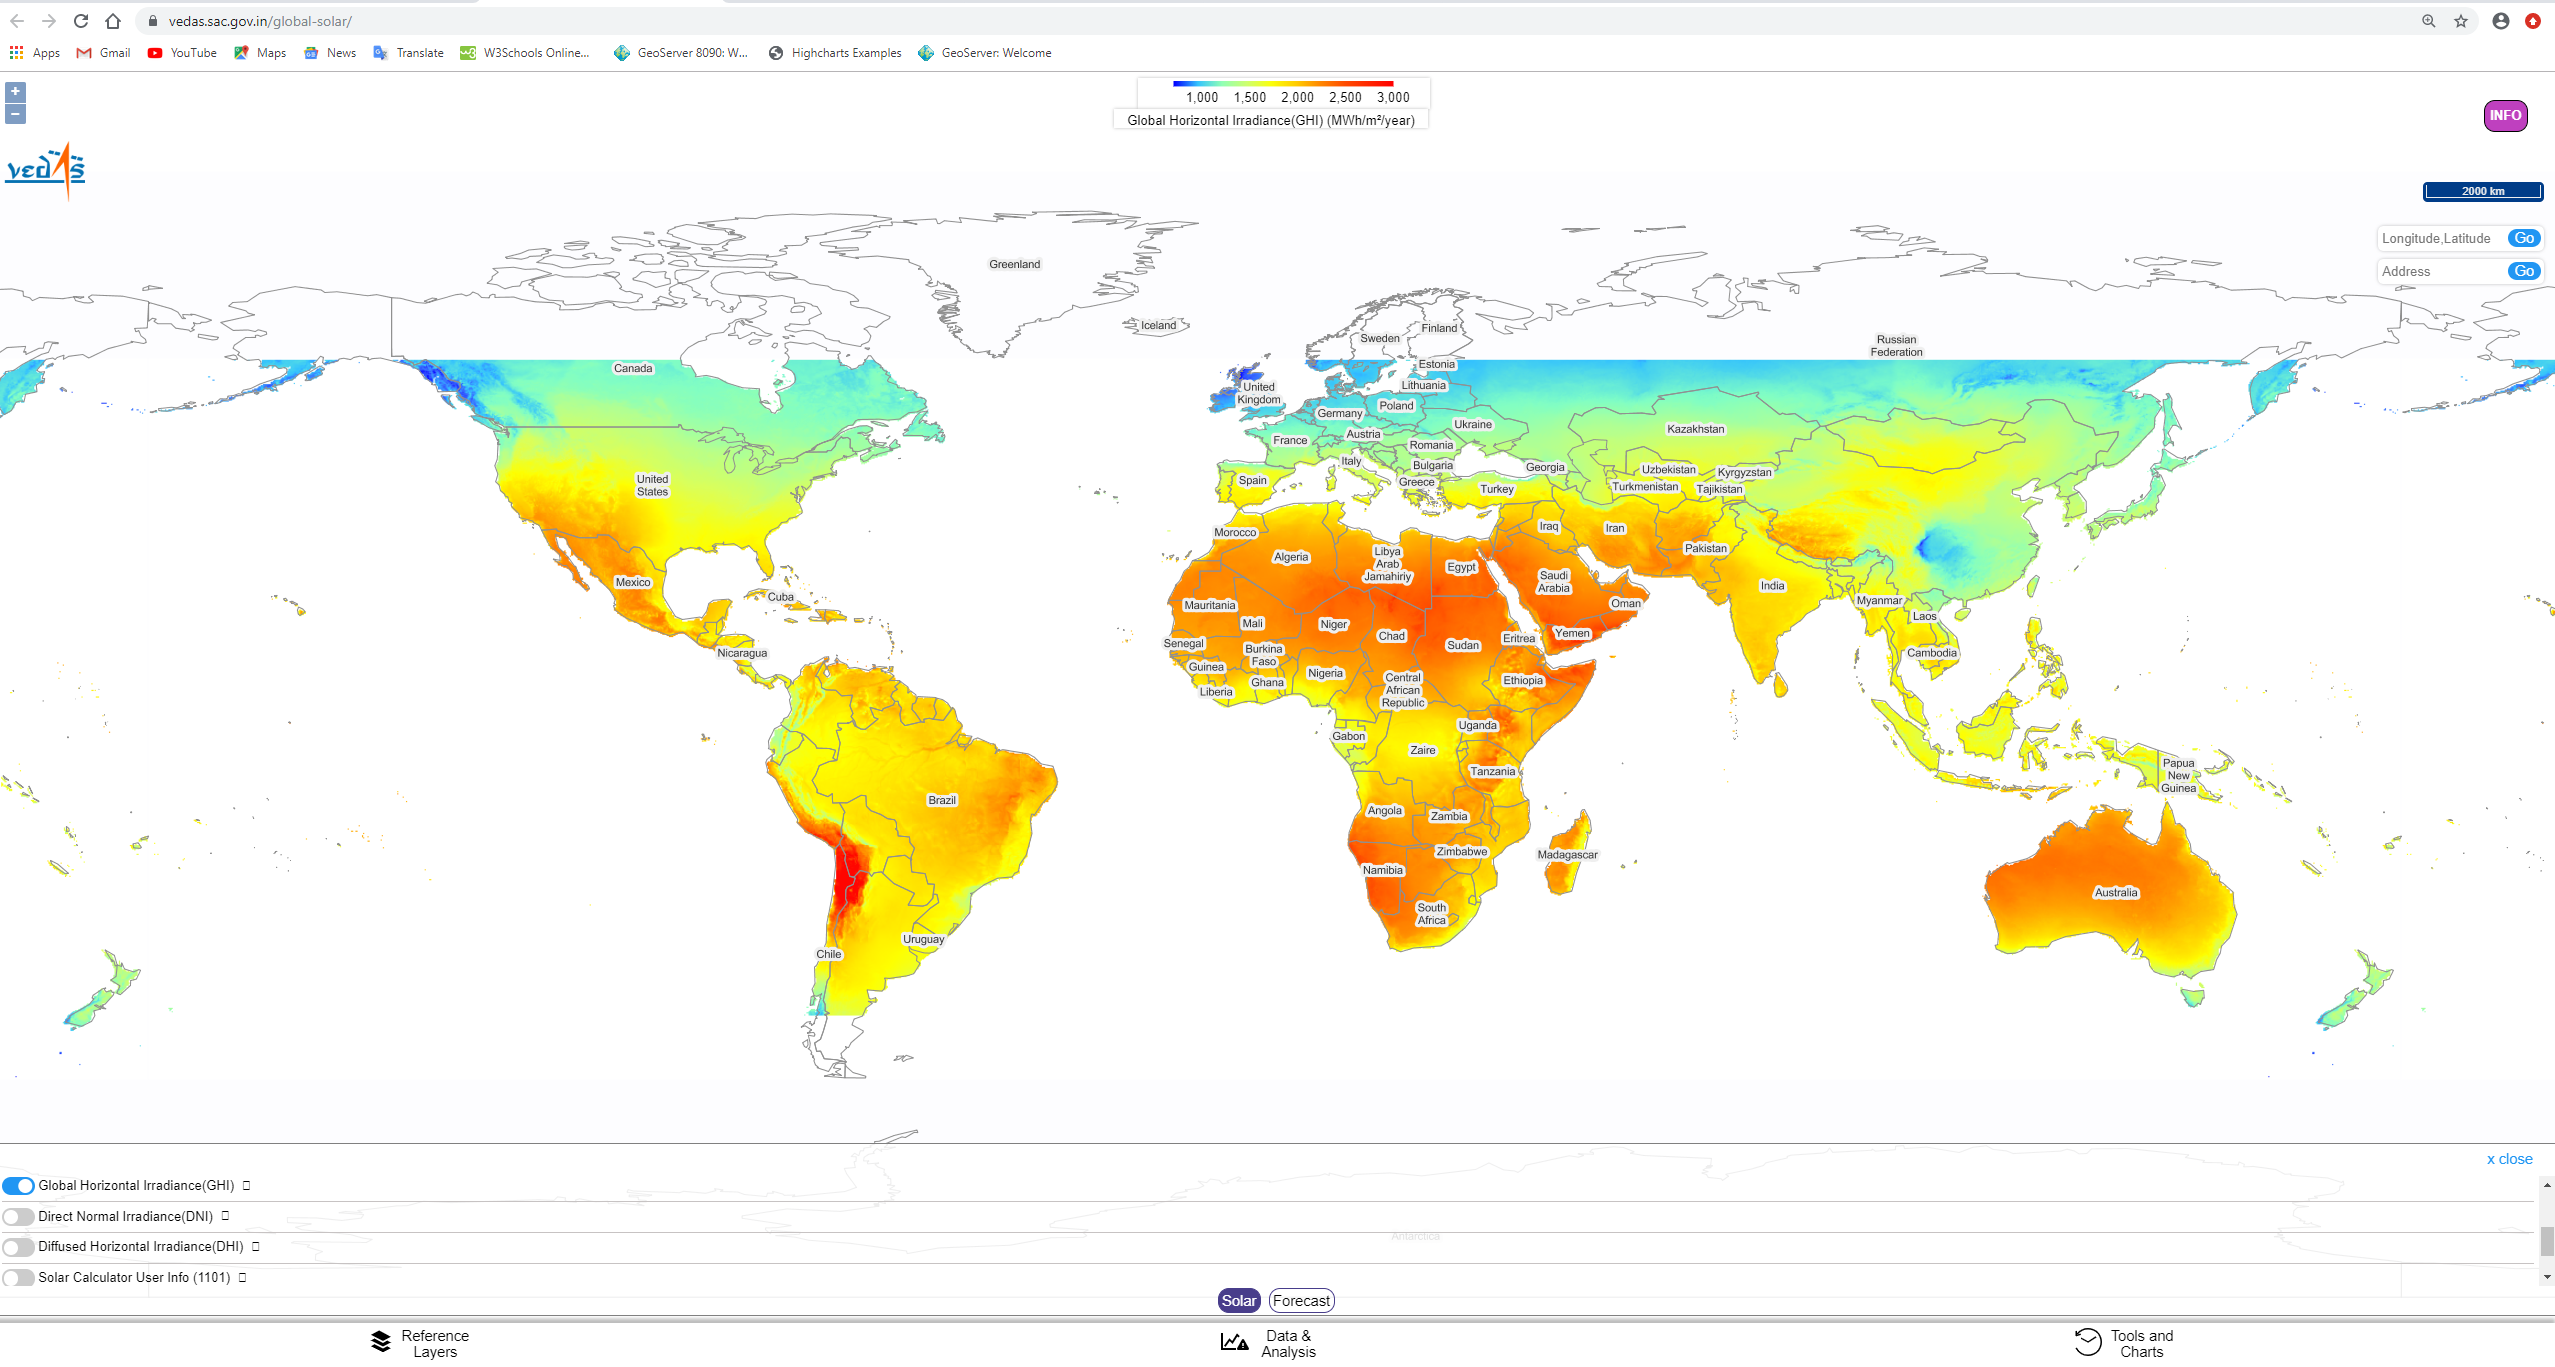Open Gmail bookmark
Image resolution: width=2555 pixels, height=1367 pixels.
pos(104,53)
